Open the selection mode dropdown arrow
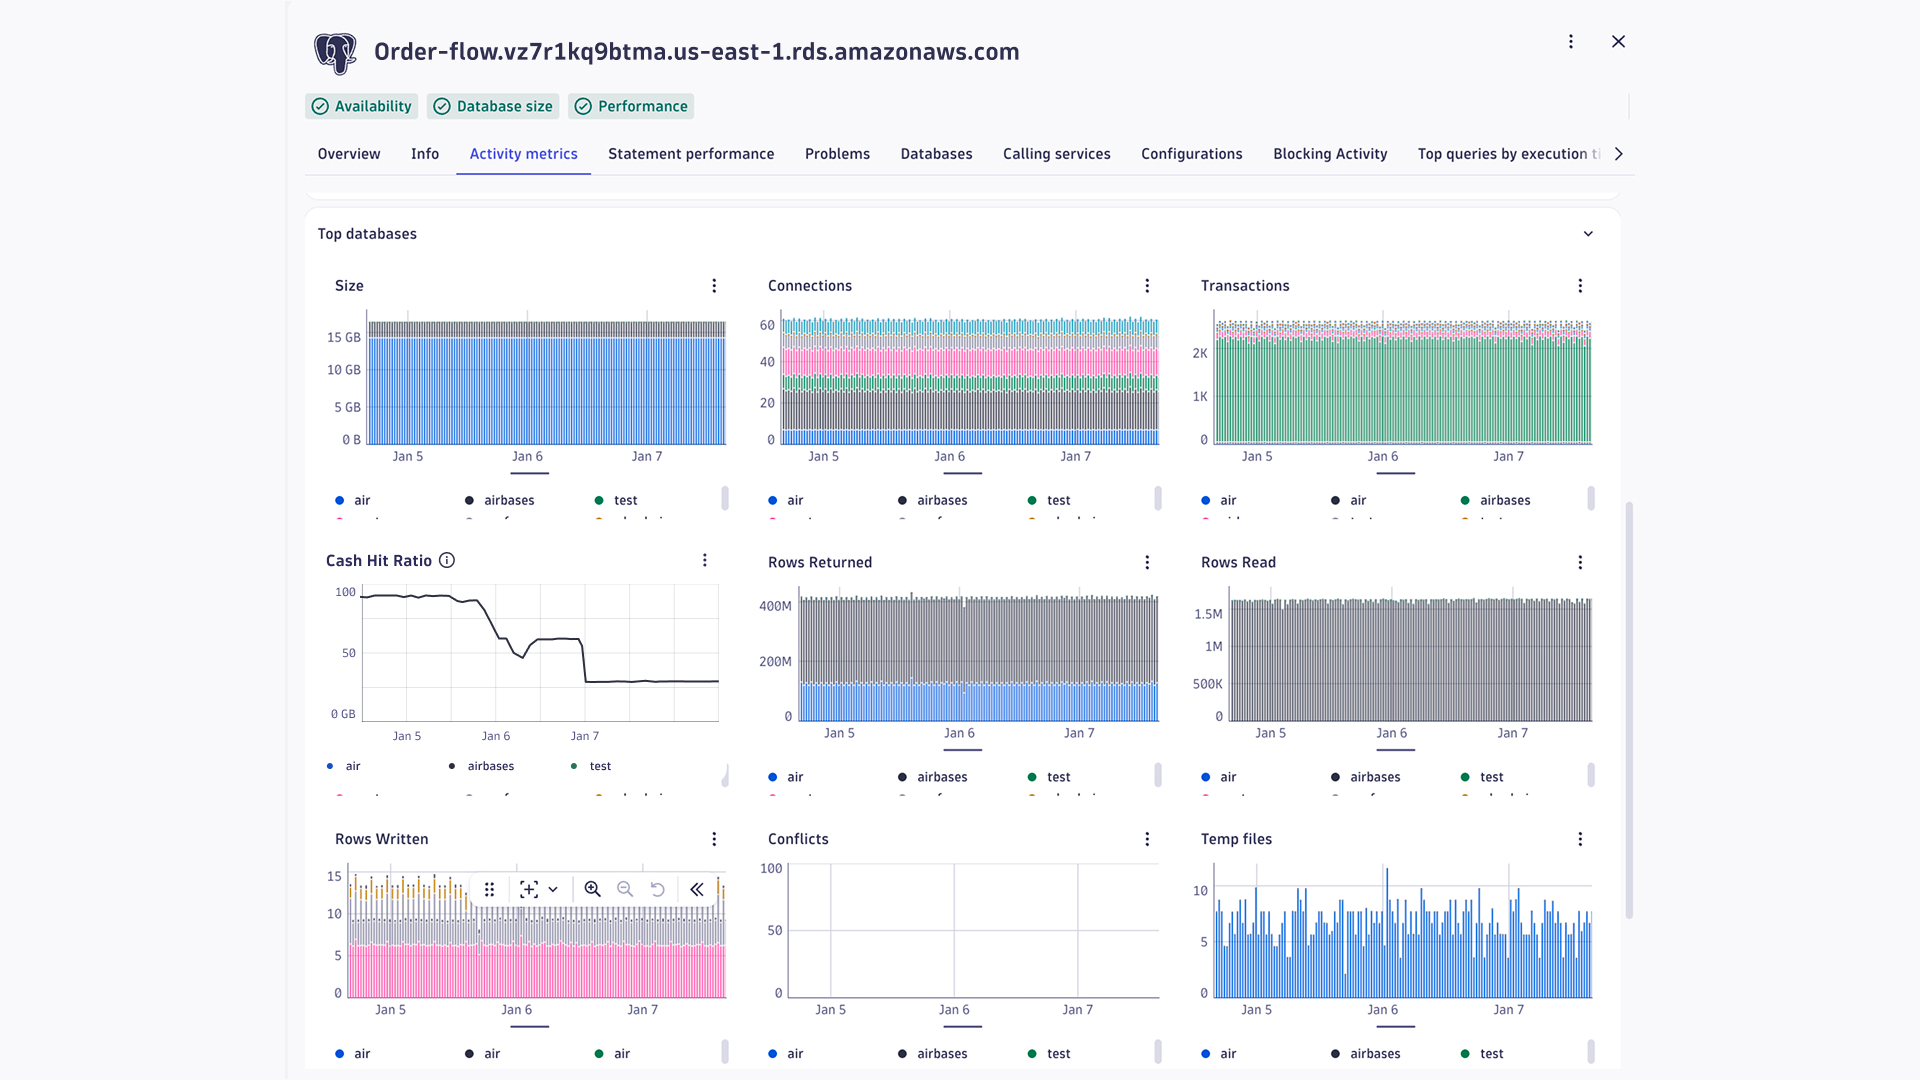Screen dimensions: 1920x1080 coord(553,889)
